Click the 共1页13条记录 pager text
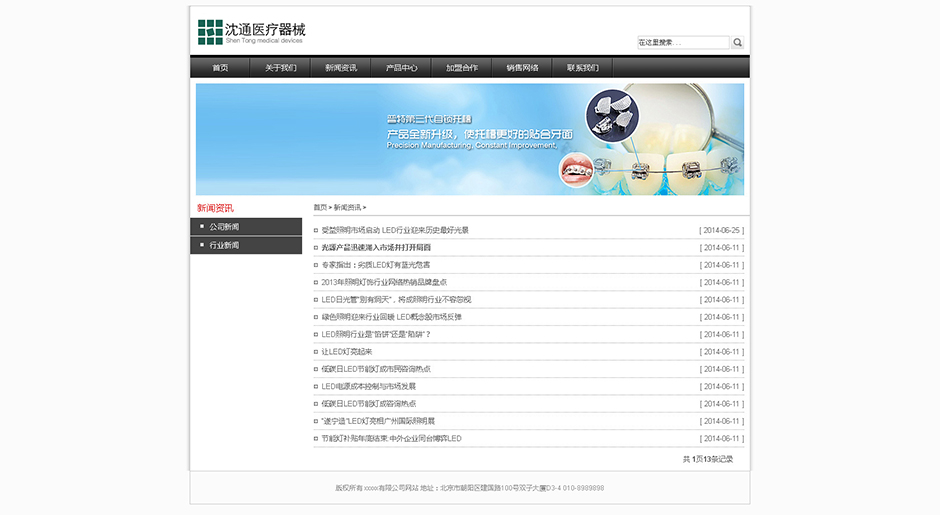Viewport: 940px width, 515px height. [x=708, y=459]
